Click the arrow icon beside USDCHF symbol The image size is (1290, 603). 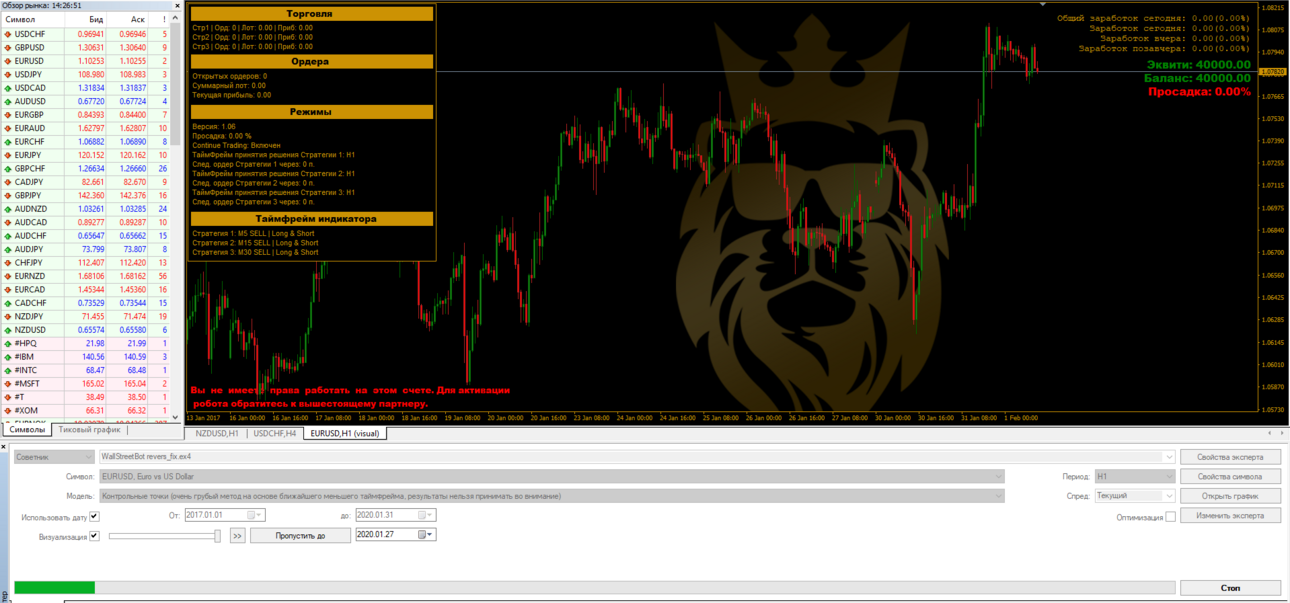(7, 34)
